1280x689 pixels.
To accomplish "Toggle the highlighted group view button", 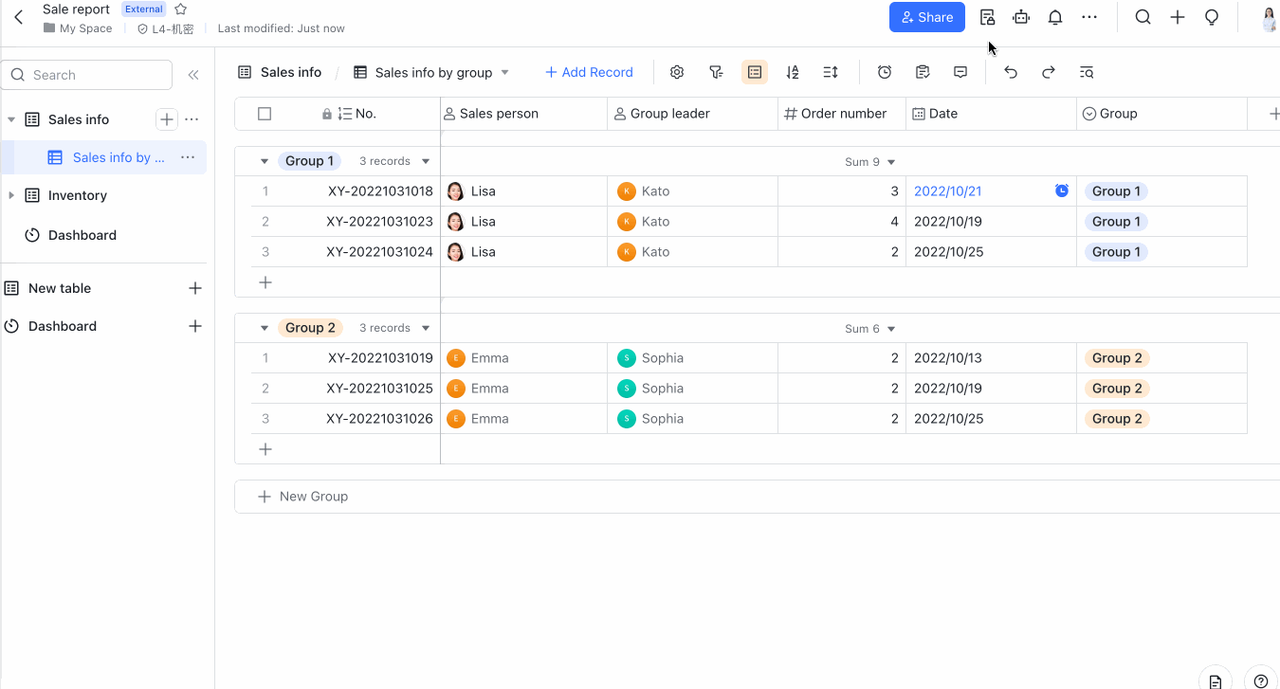I will coord(754,72).
